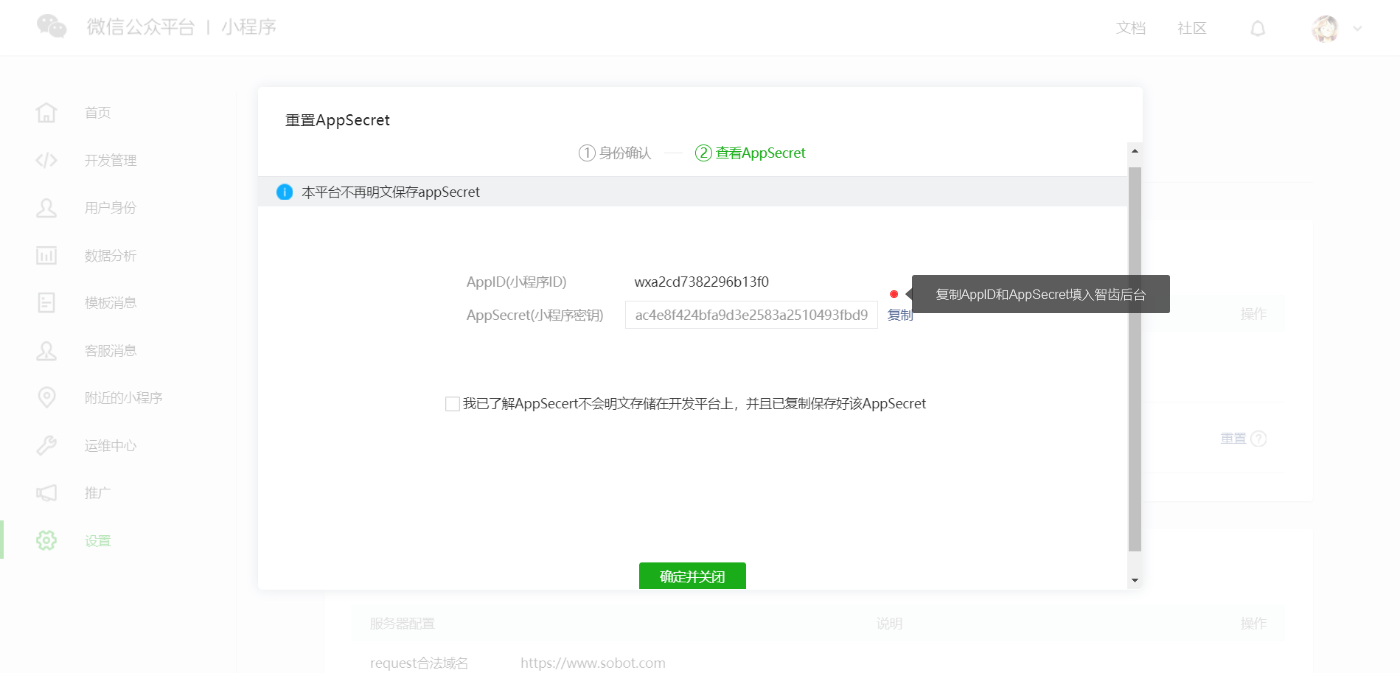Click the 客服消息 person icon
The height and width of the screenshot is (673, 1400).
point(46,350)
